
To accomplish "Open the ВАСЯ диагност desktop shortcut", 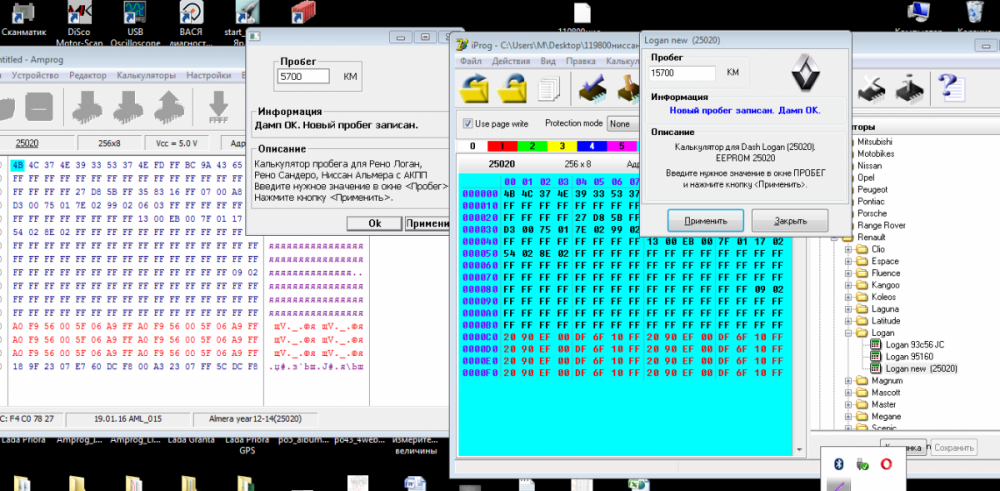I will [x=191, y=24].
